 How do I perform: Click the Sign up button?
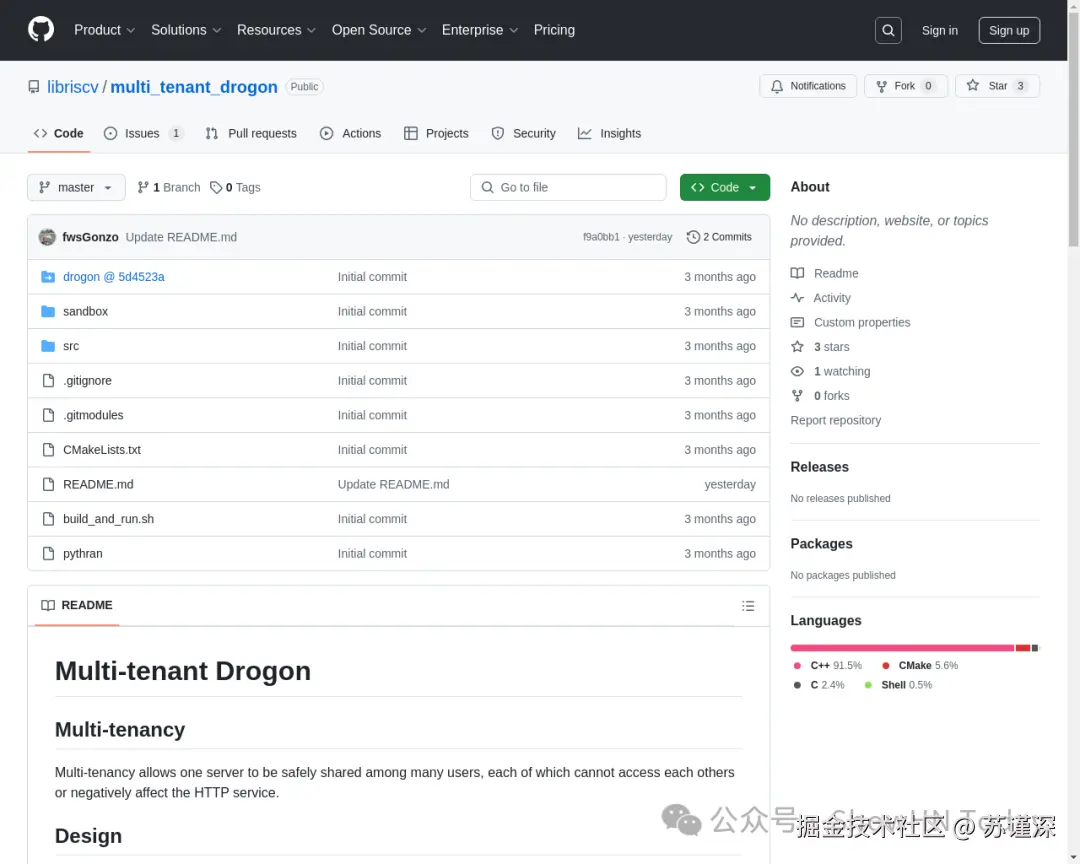coord(1009,30)
